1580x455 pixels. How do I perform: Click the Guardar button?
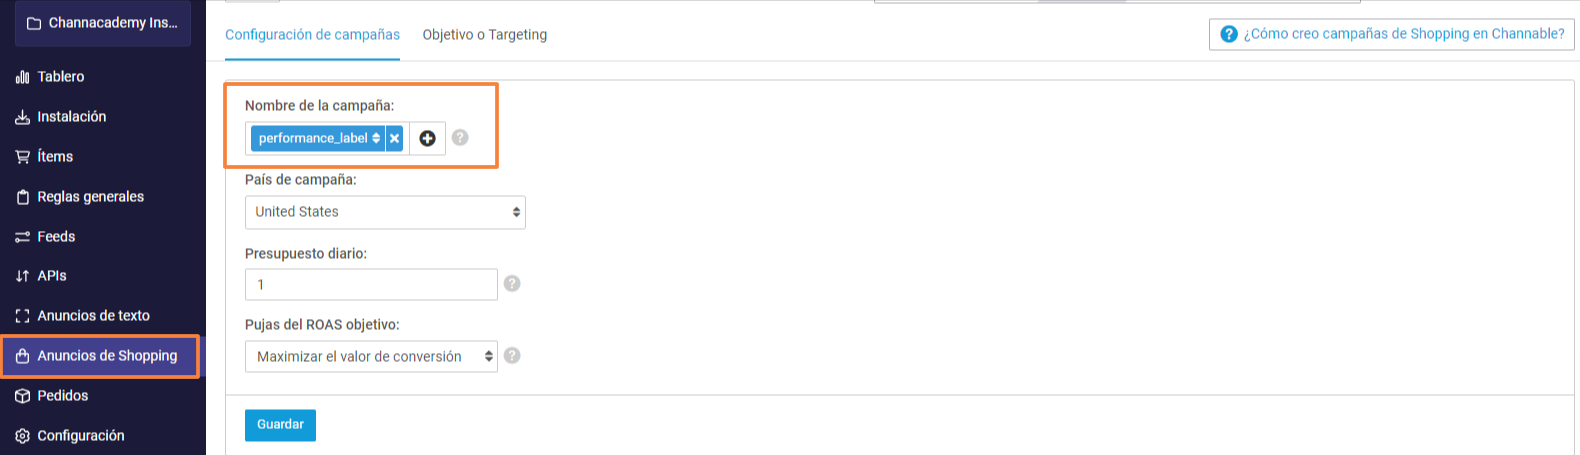(x=280, y=425)
